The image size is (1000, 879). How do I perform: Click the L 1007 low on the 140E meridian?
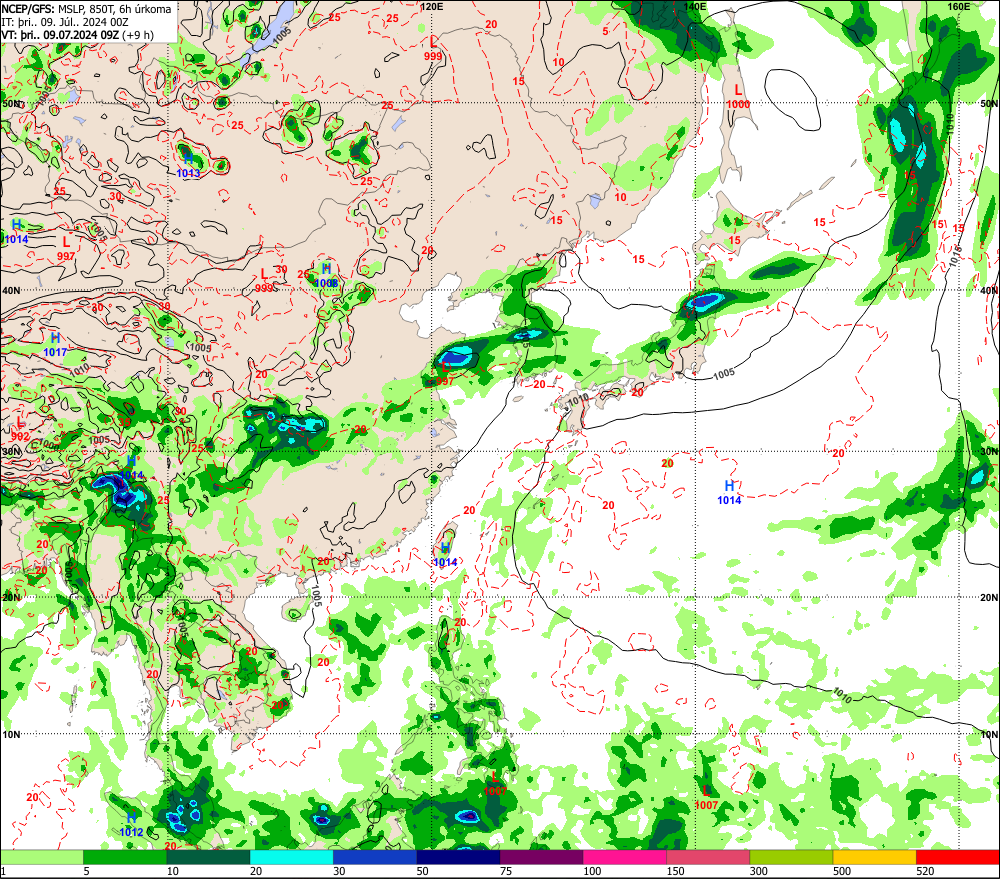[706, 797]
